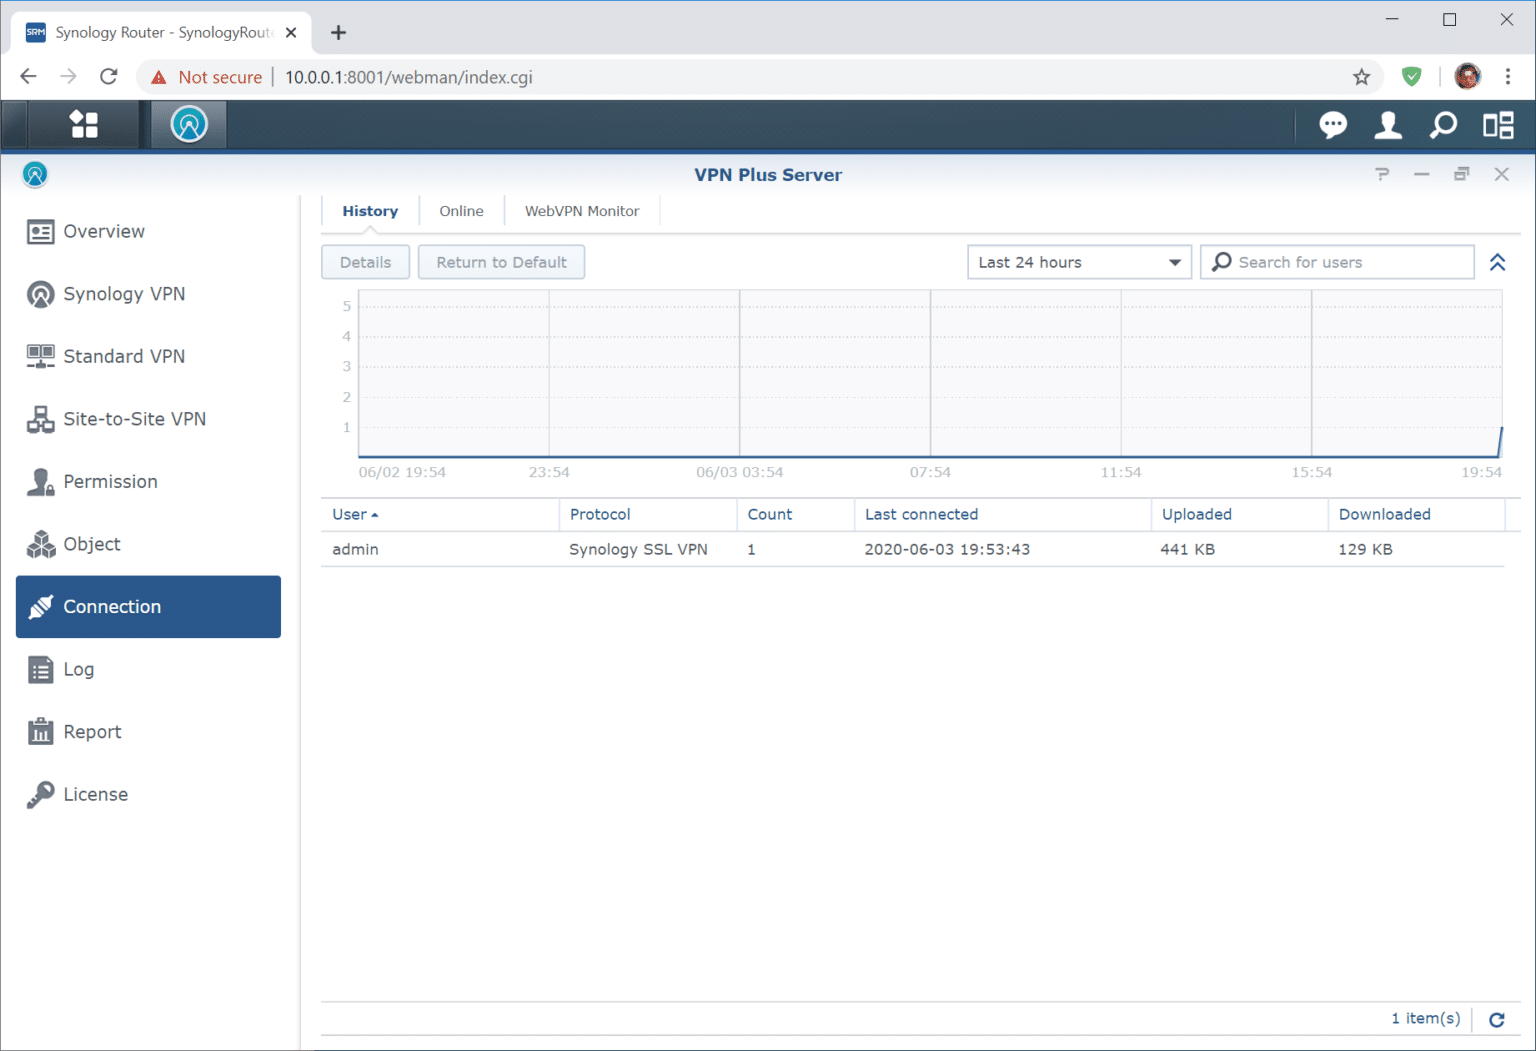This screenshot has height=1051, width=1536.
Task: Close the VPN Plus Server window
Action: (1501, 174)
